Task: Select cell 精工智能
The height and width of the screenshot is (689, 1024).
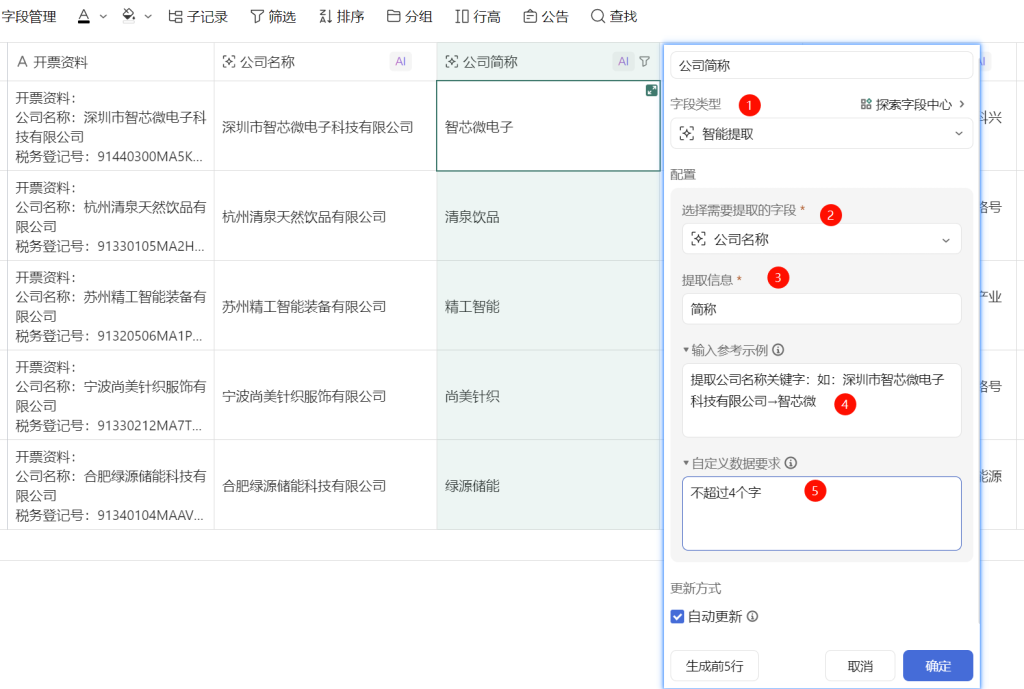Action: [x=549, y=306]
